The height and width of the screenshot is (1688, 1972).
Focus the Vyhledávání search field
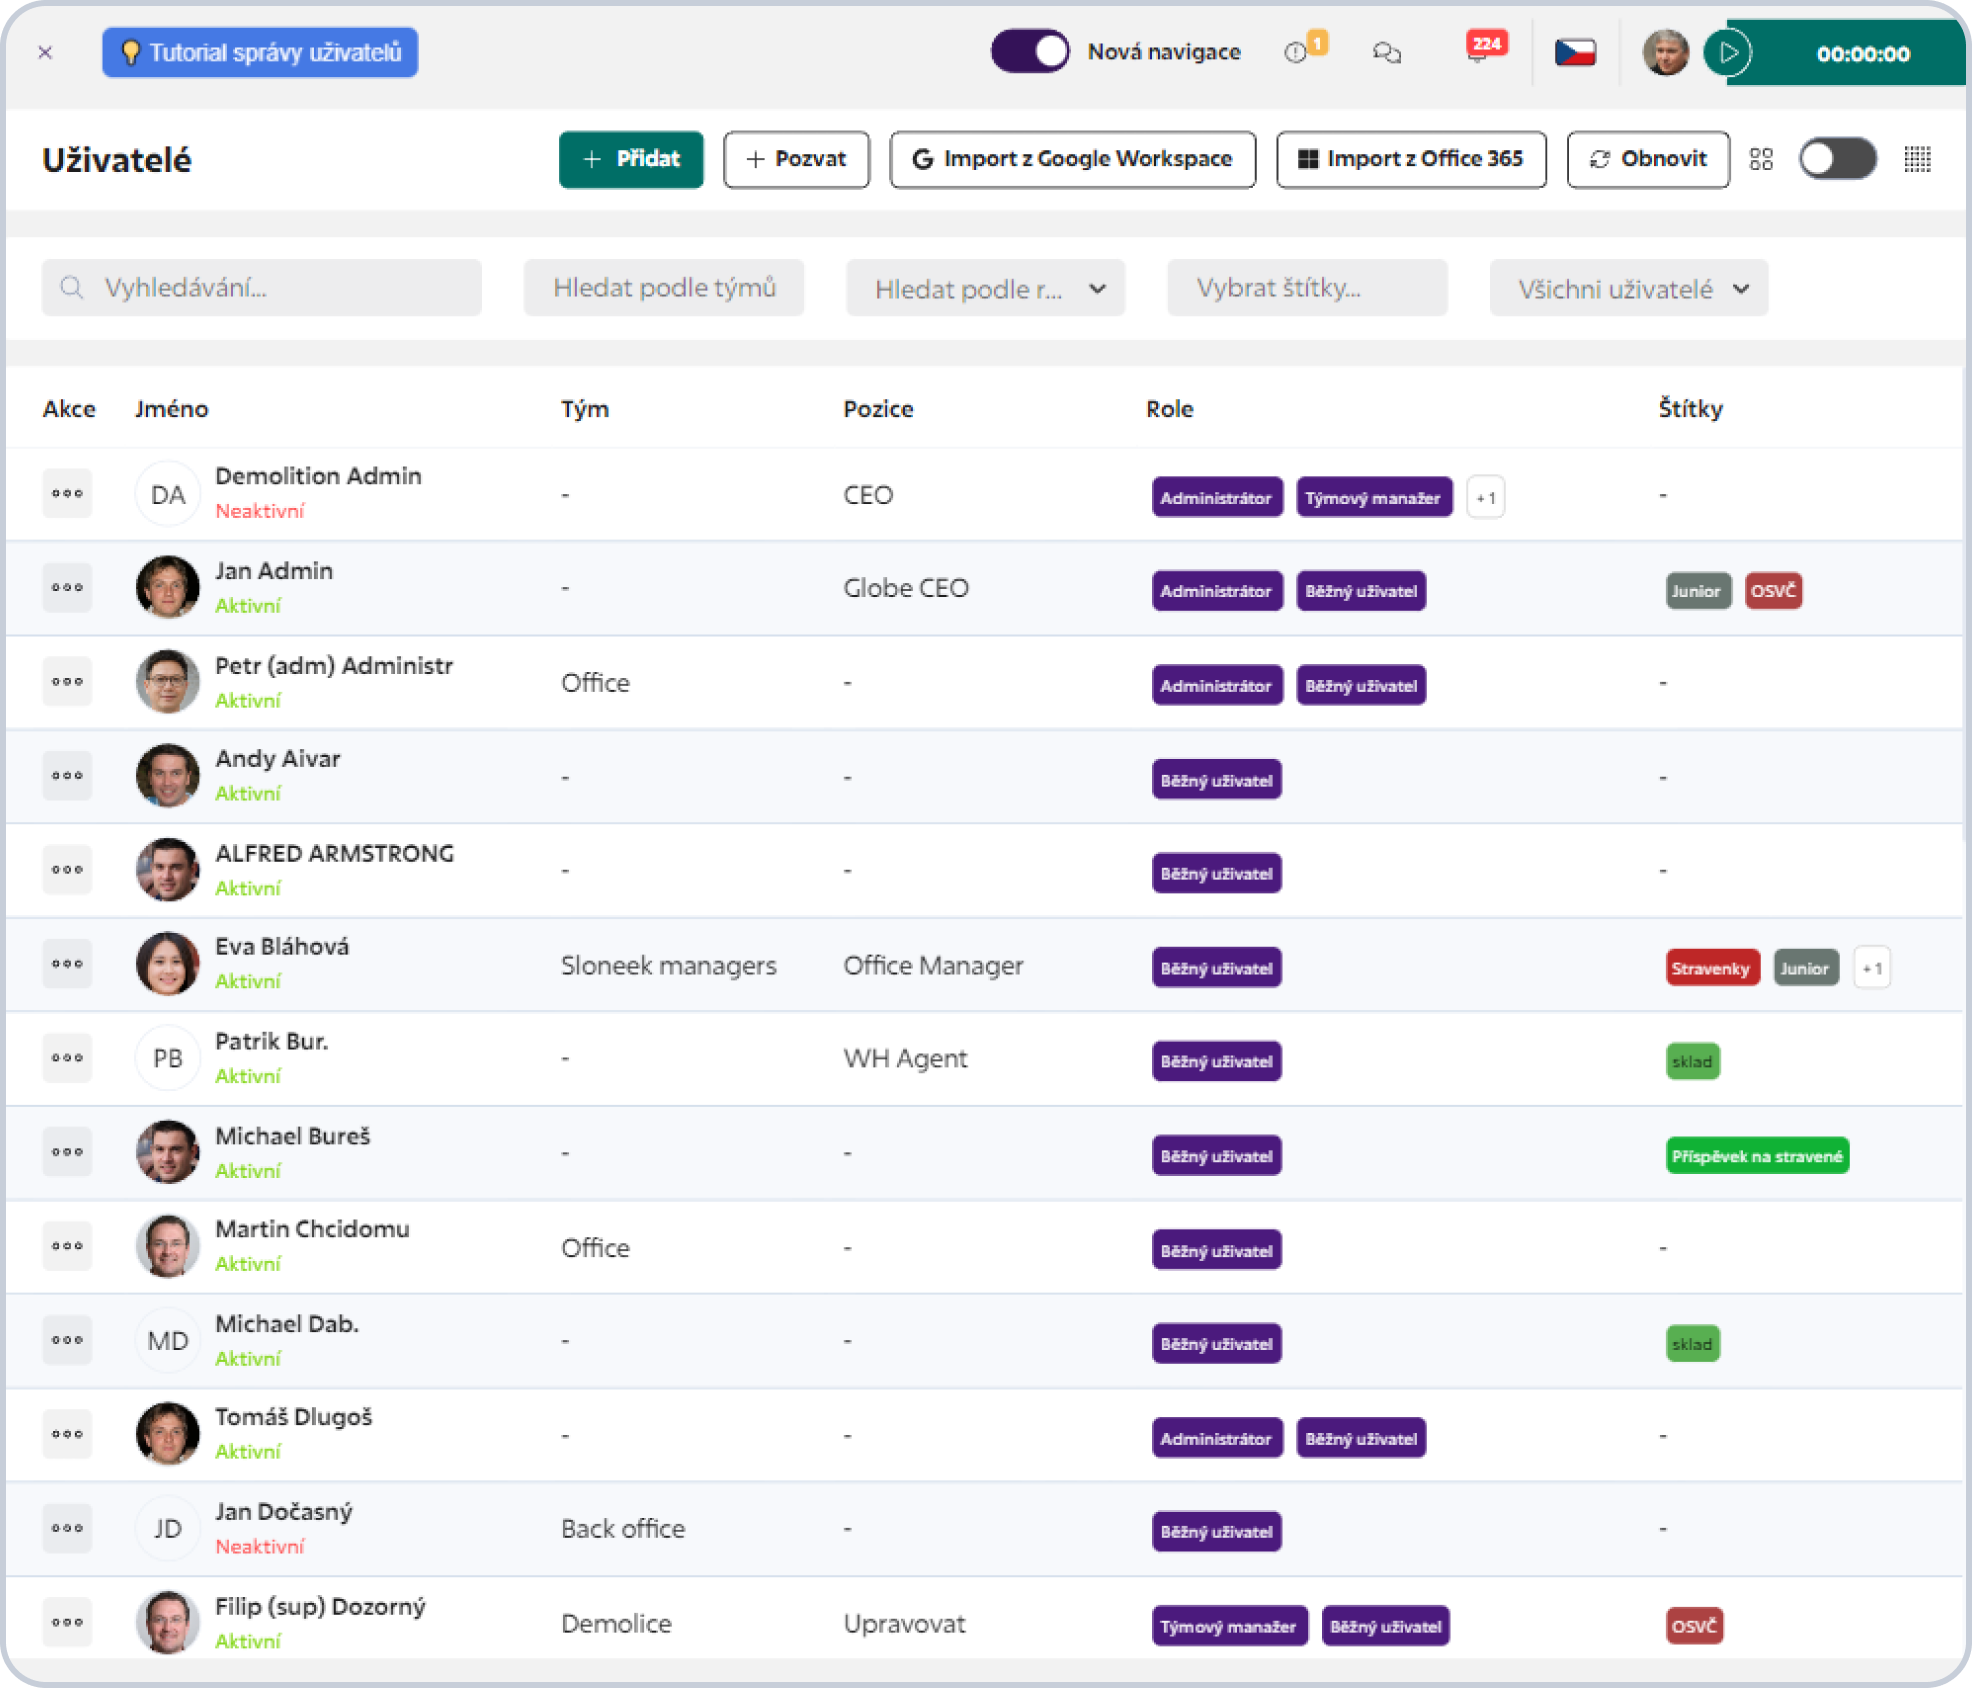tap(262, 289)
